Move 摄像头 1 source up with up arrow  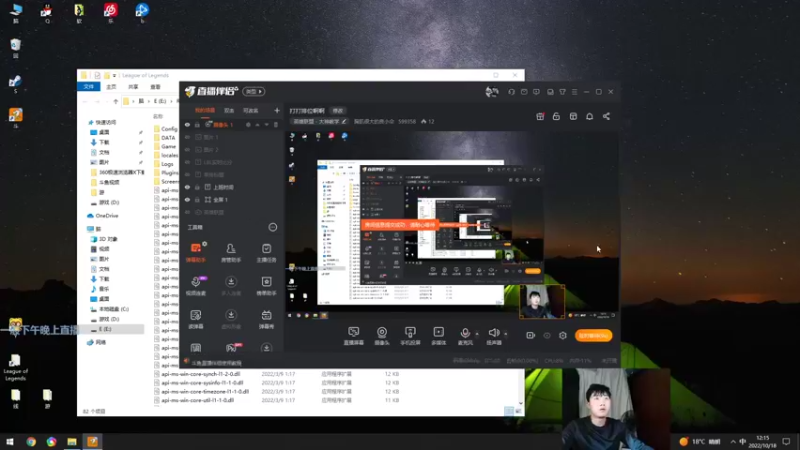click(x=258, y=124)
